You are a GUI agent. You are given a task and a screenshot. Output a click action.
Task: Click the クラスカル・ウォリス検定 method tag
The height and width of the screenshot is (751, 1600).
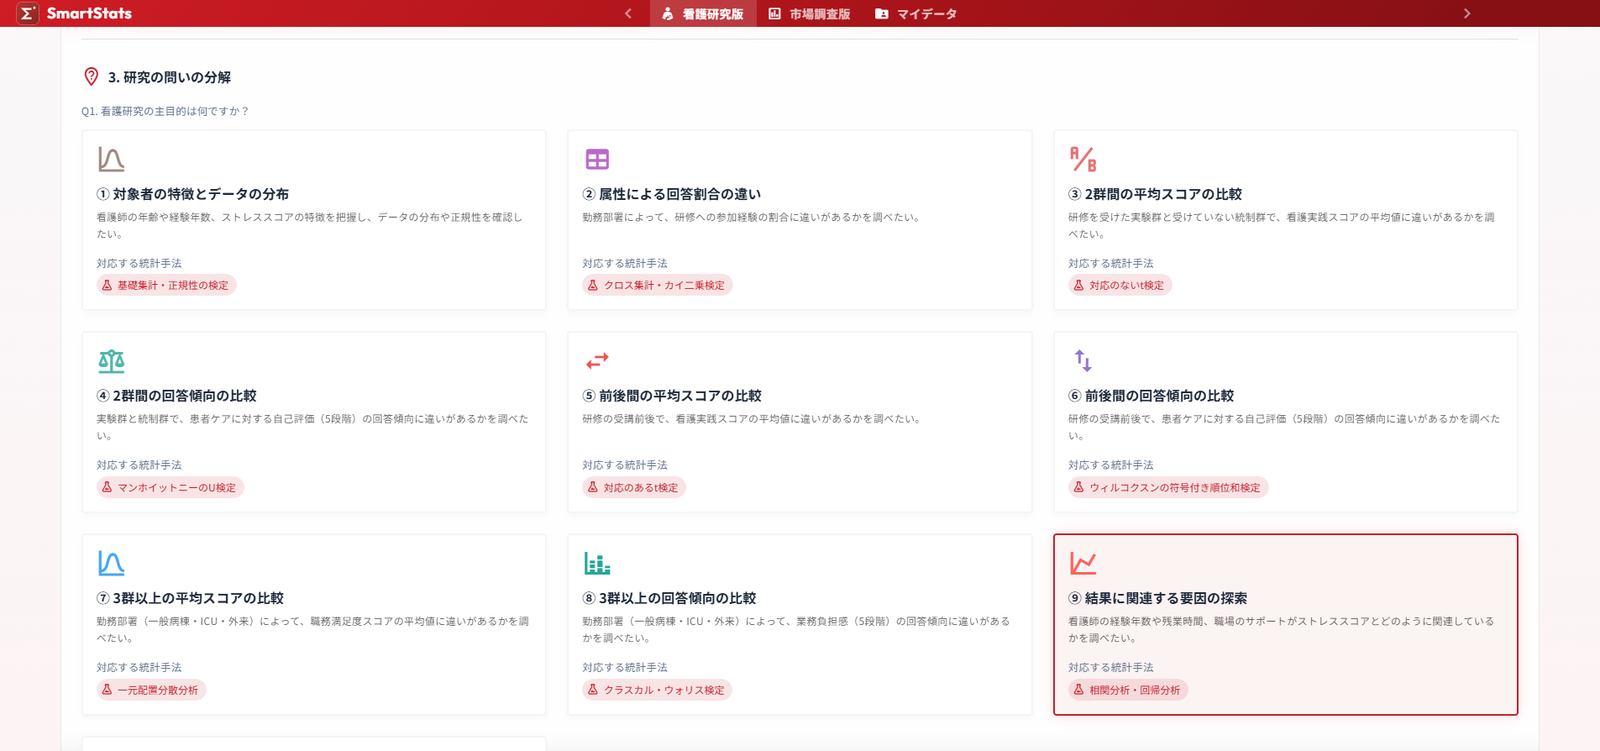pos(657,690)
